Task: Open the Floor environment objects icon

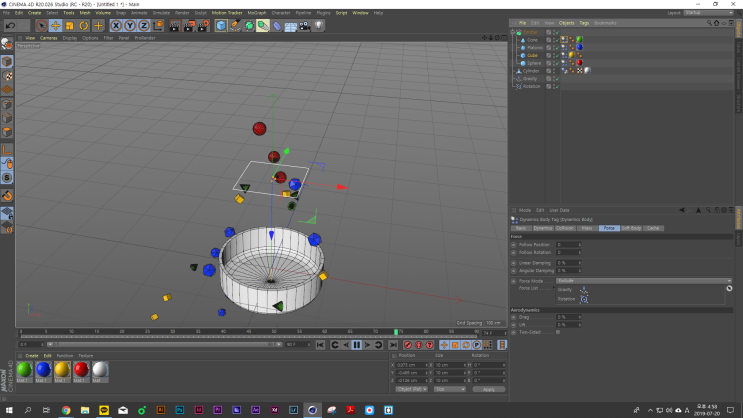Action: tap(290, 26)
